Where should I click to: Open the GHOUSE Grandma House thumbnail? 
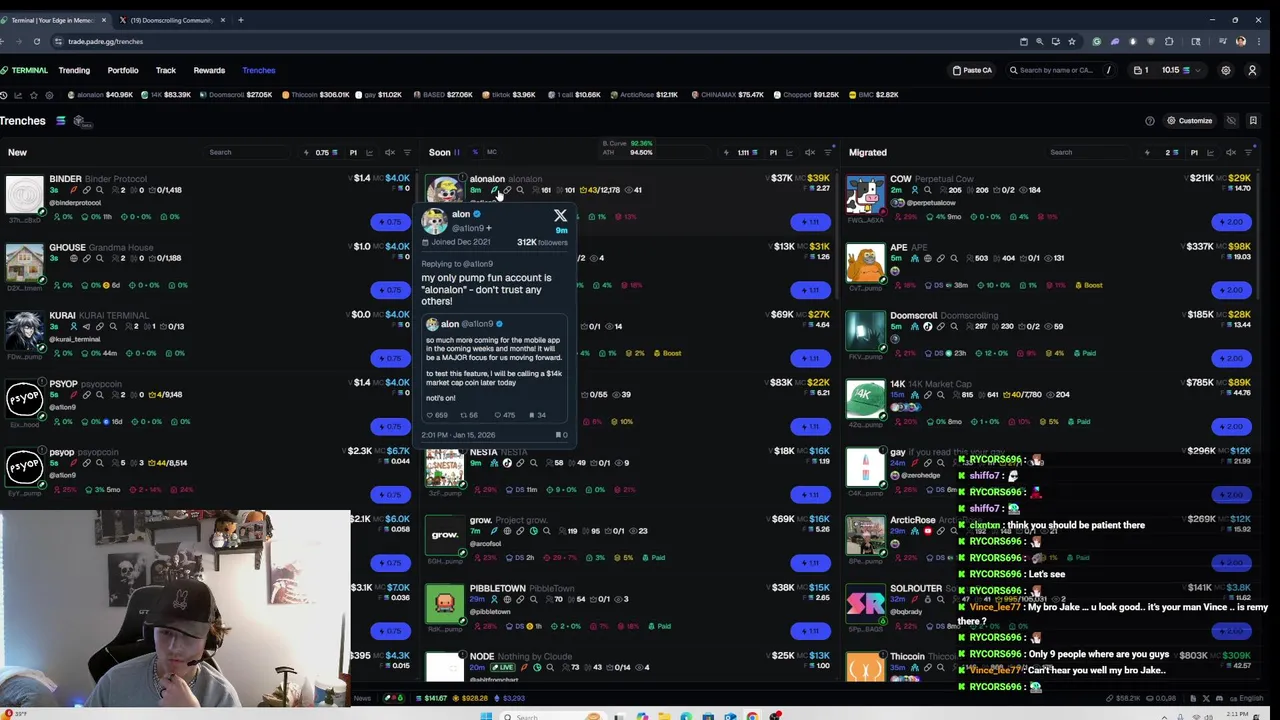click(24, 261)
